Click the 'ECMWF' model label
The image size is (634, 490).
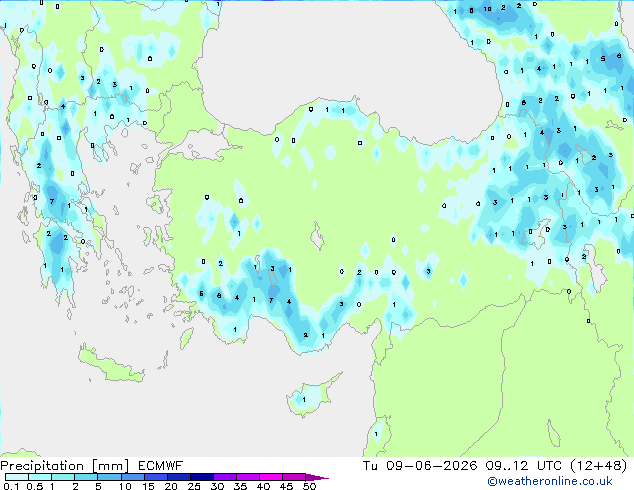coord(161,466)
